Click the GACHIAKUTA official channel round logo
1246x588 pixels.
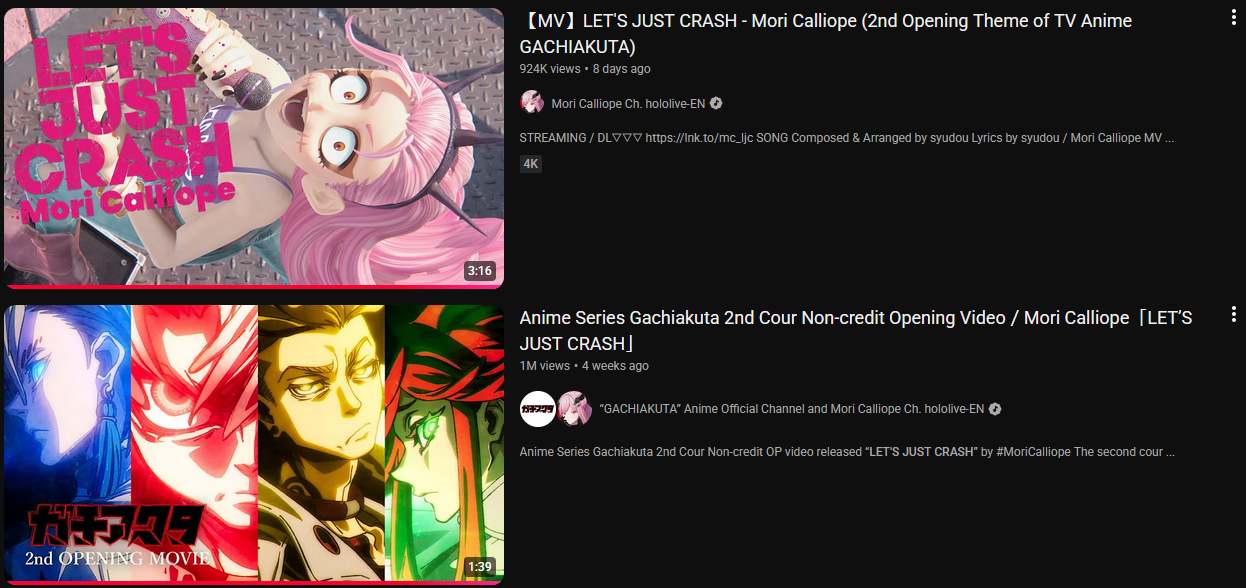click(538, 409)
